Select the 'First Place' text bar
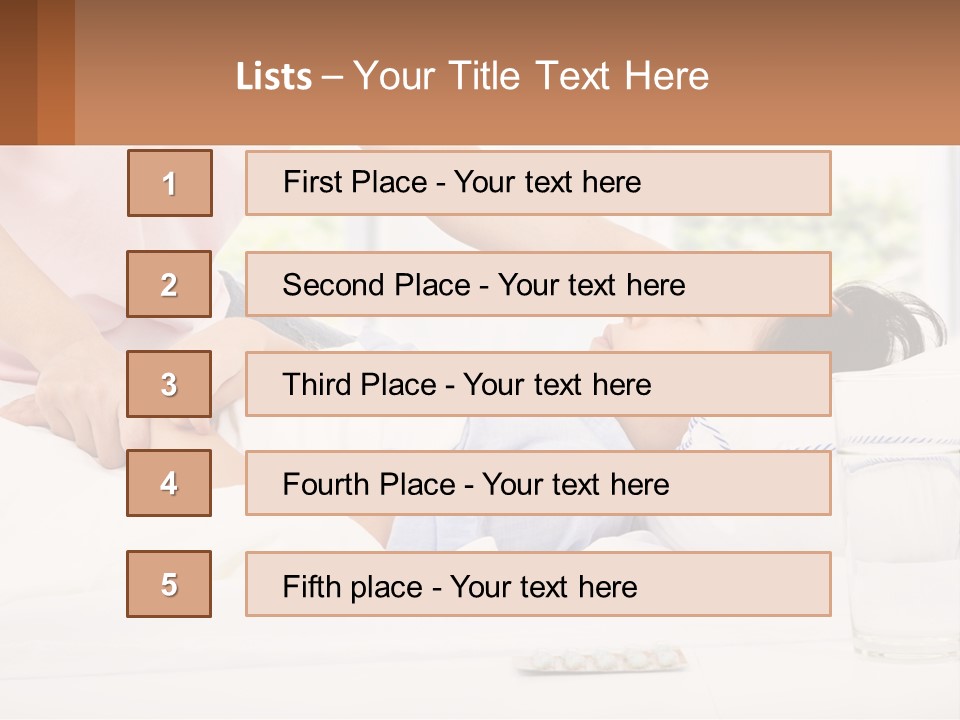The image size is (960, 720). pyautogui.click(x=538, y=183)
